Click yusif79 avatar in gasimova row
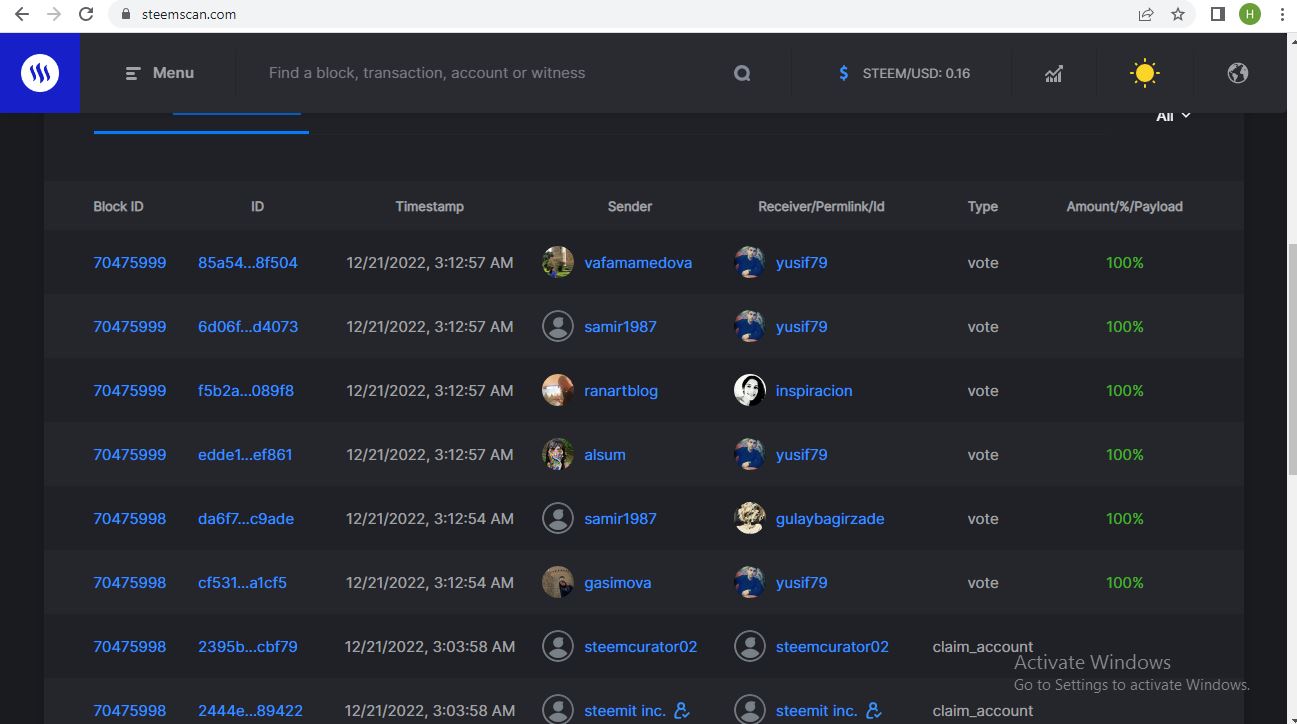Image resolution: width=1297 pixels, height=724 pixels. 750,582
